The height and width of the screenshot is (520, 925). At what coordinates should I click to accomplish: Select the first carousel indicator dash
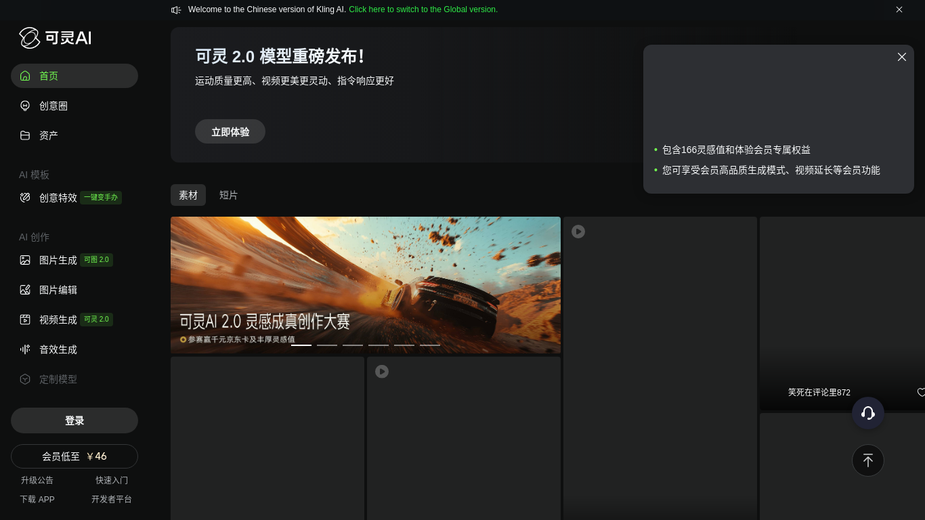click(301, 345)
